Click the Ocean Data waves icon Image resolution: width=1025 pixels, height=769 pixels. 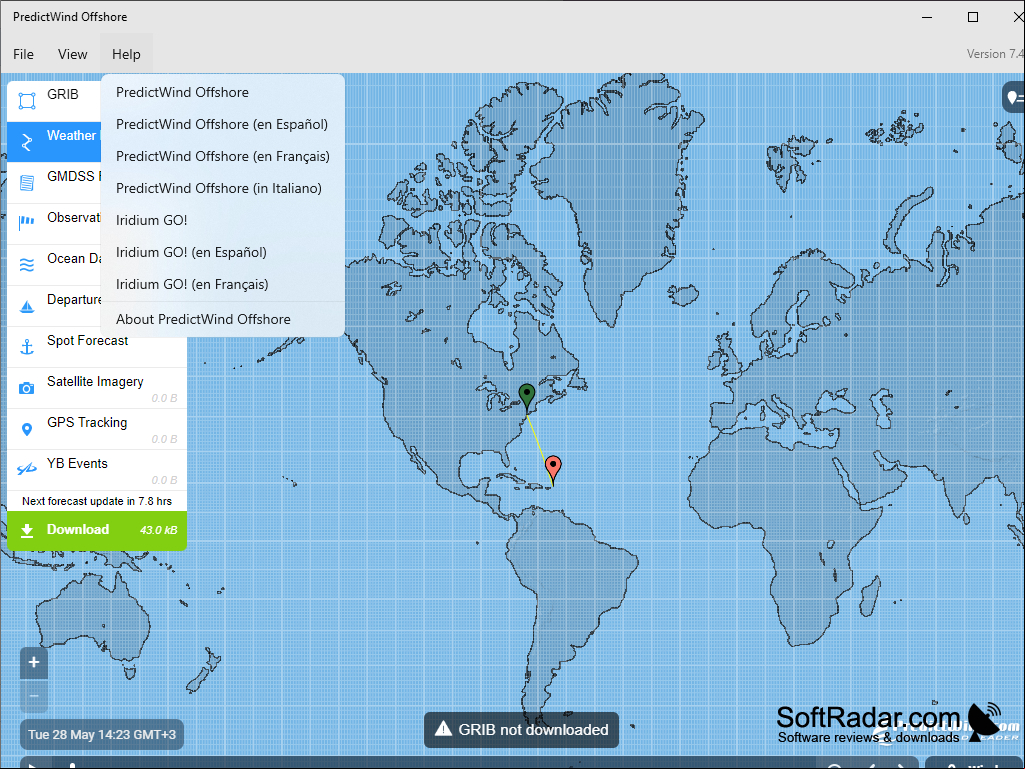tap(27, 265)
